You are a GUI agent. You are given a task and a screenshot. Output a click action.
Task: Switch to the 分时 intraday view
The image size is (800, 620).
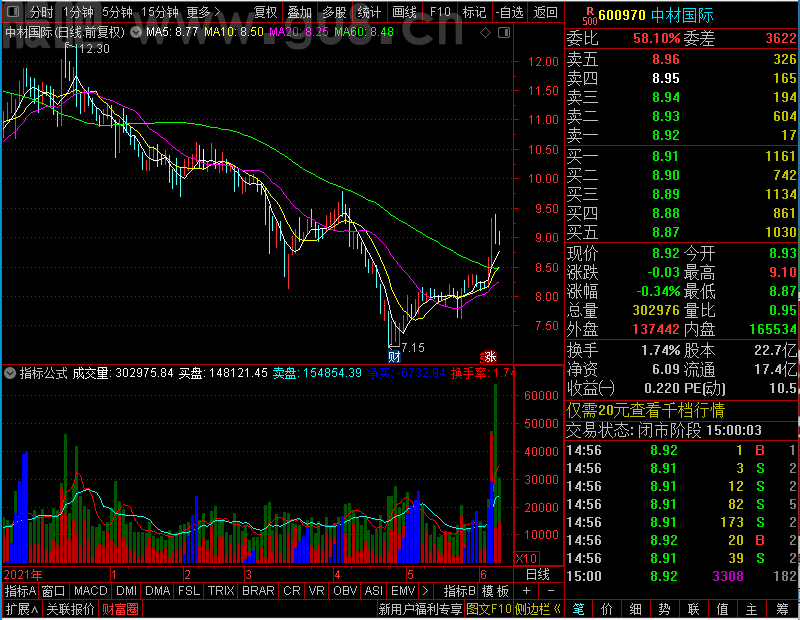(41, 12)
